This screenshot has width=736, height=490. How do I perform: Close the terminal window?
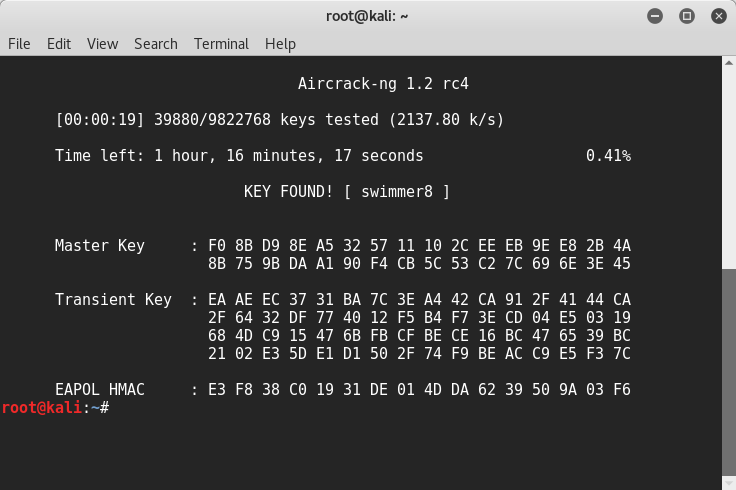tap(719, 16)
